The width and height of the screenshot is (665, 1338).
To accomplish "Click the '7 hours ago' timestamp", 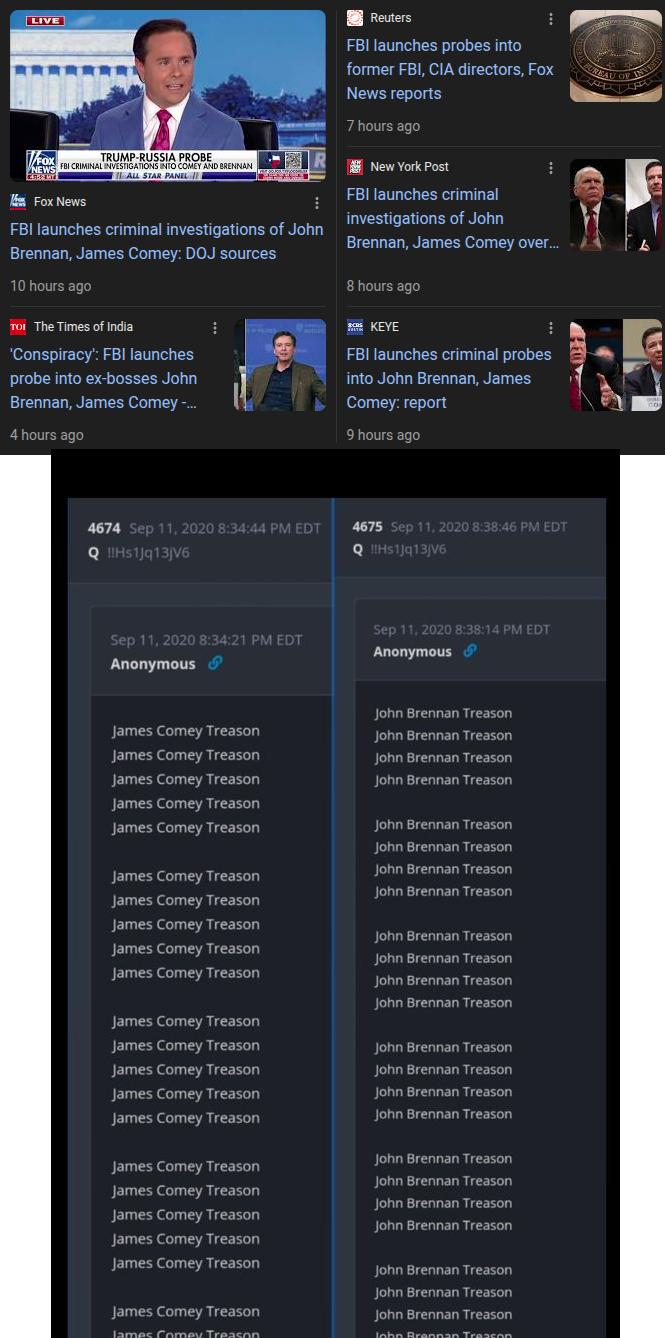I will coord(383,126).
